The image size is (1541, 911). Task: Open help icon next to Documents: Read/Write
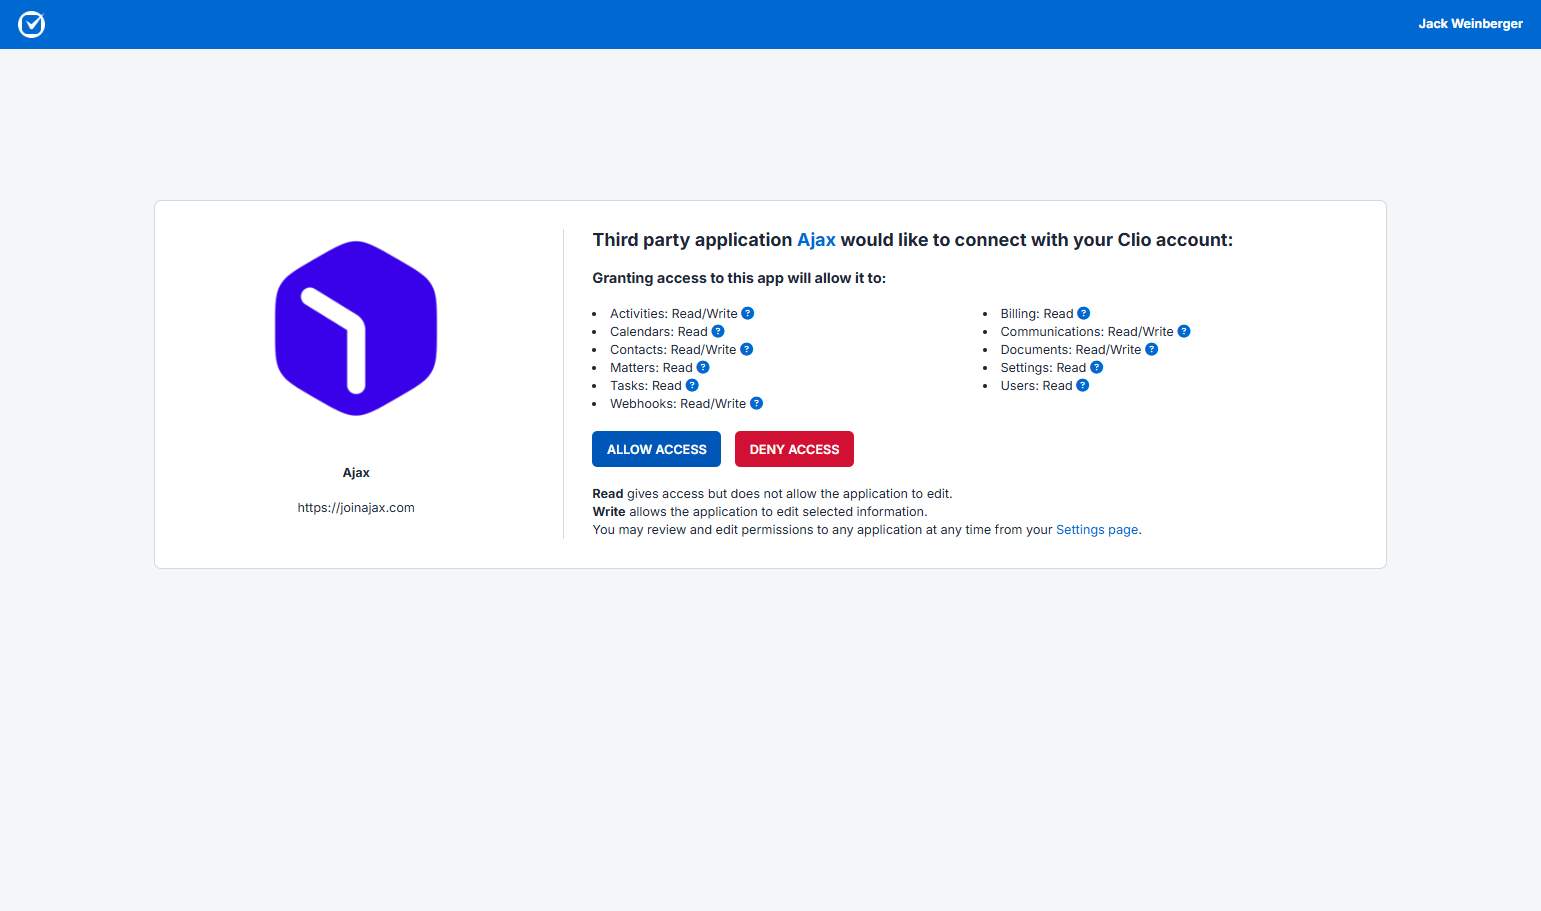(1152, 349)
